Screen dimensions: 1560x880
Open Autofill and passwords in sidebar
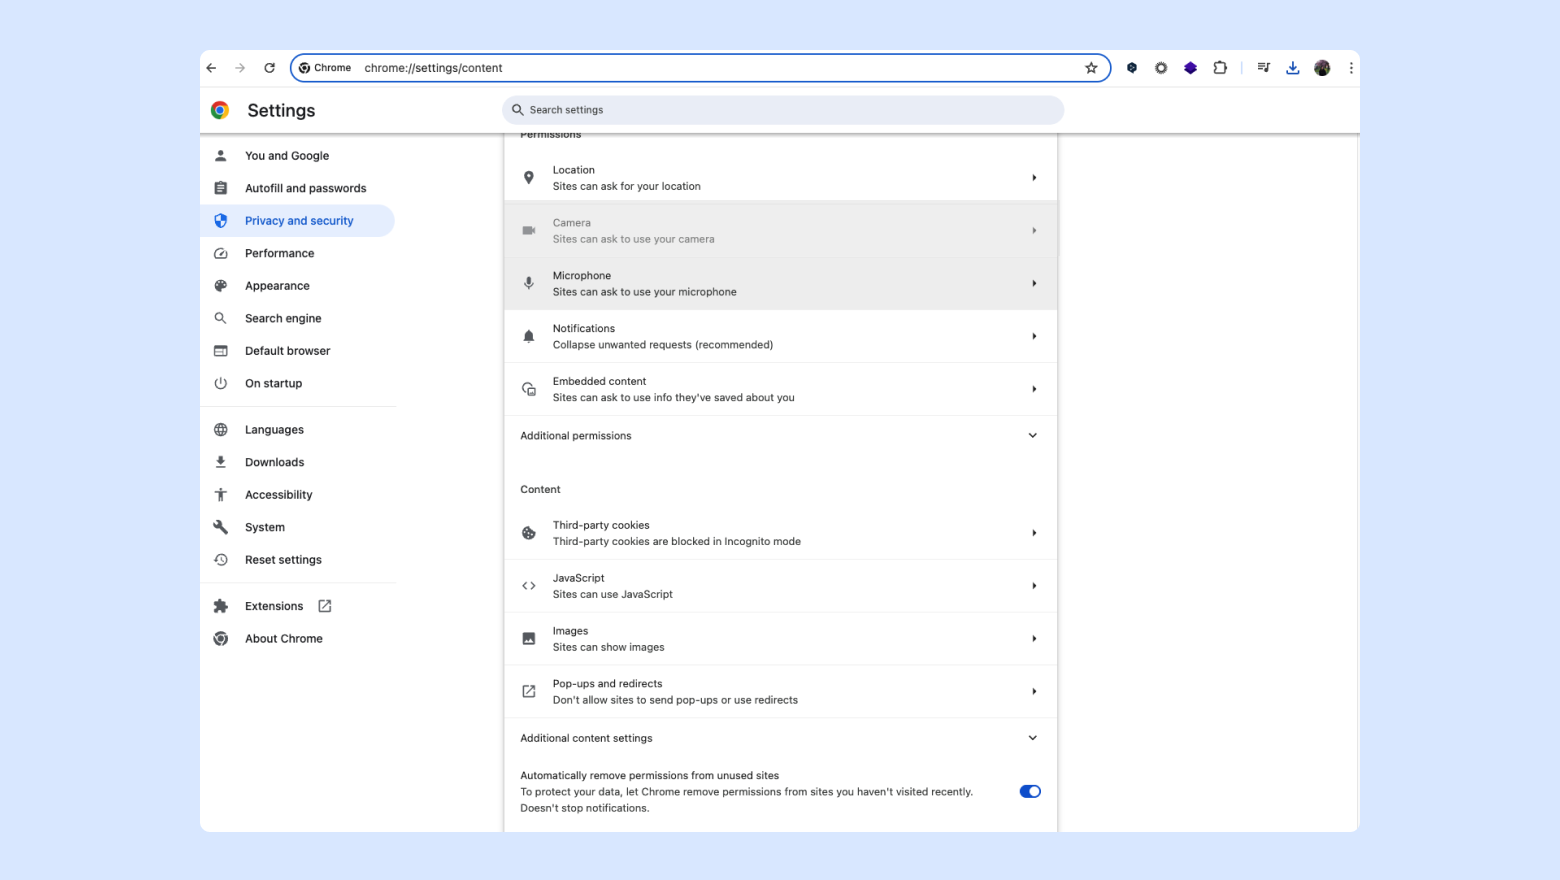pos(305,188)
